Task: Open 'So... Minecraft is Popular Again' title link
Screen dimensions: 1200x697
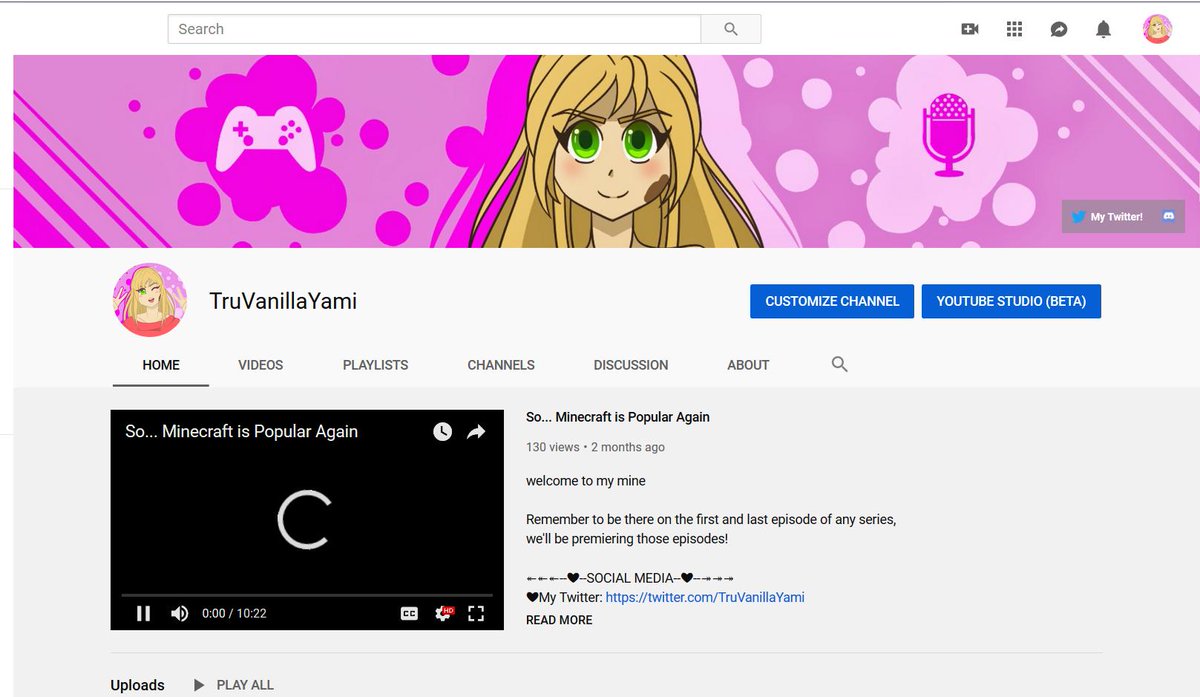Action: click(x=618, y=417)
